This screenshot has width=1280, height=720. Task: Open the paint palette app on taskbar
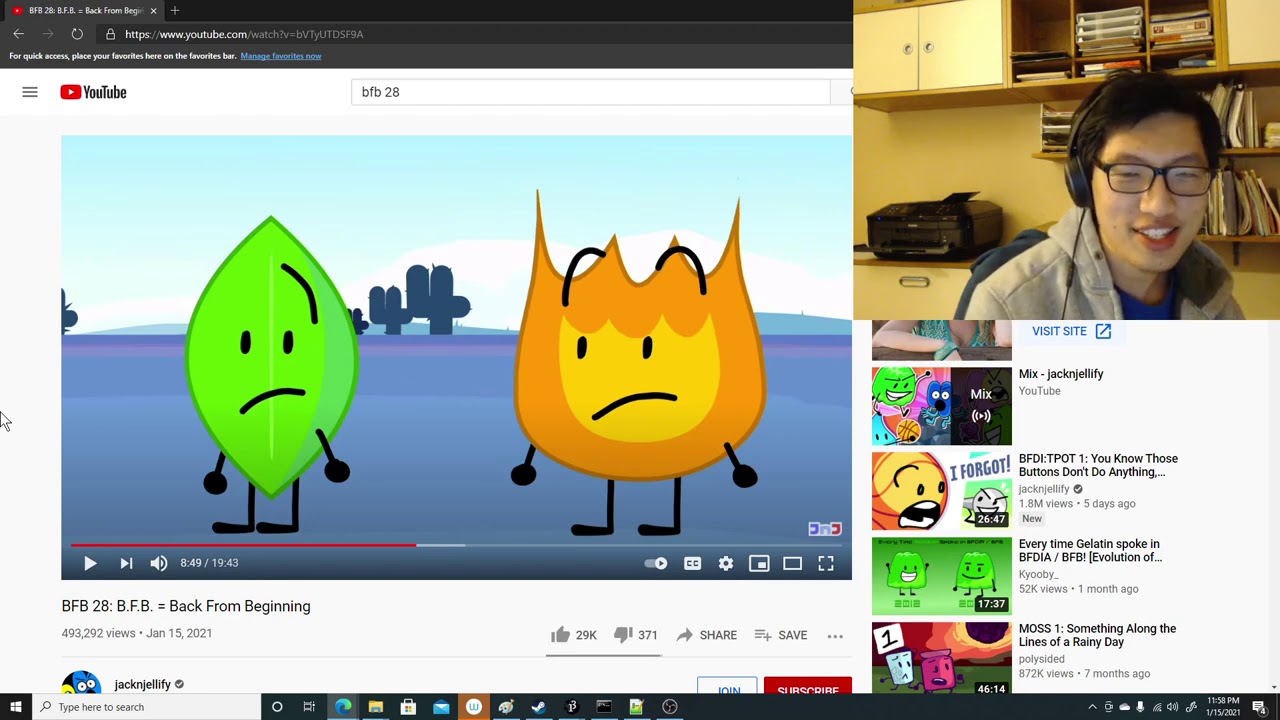[x=506, y=707]
